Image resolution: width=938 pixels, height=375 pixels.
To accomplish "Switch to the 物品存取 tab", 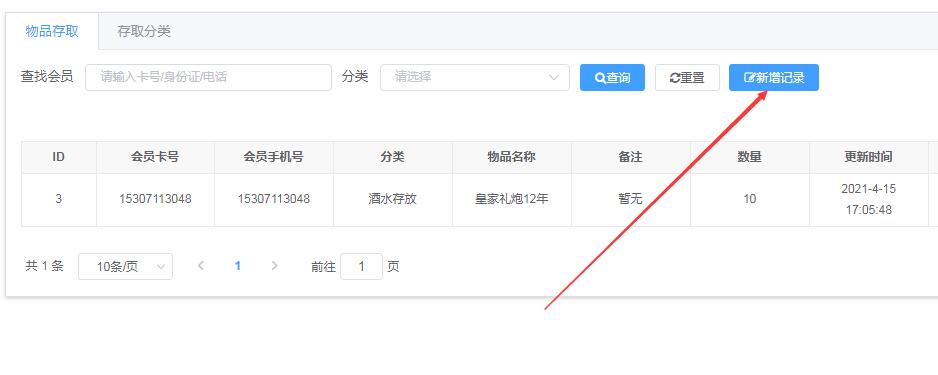I will (x=52, y=31).
